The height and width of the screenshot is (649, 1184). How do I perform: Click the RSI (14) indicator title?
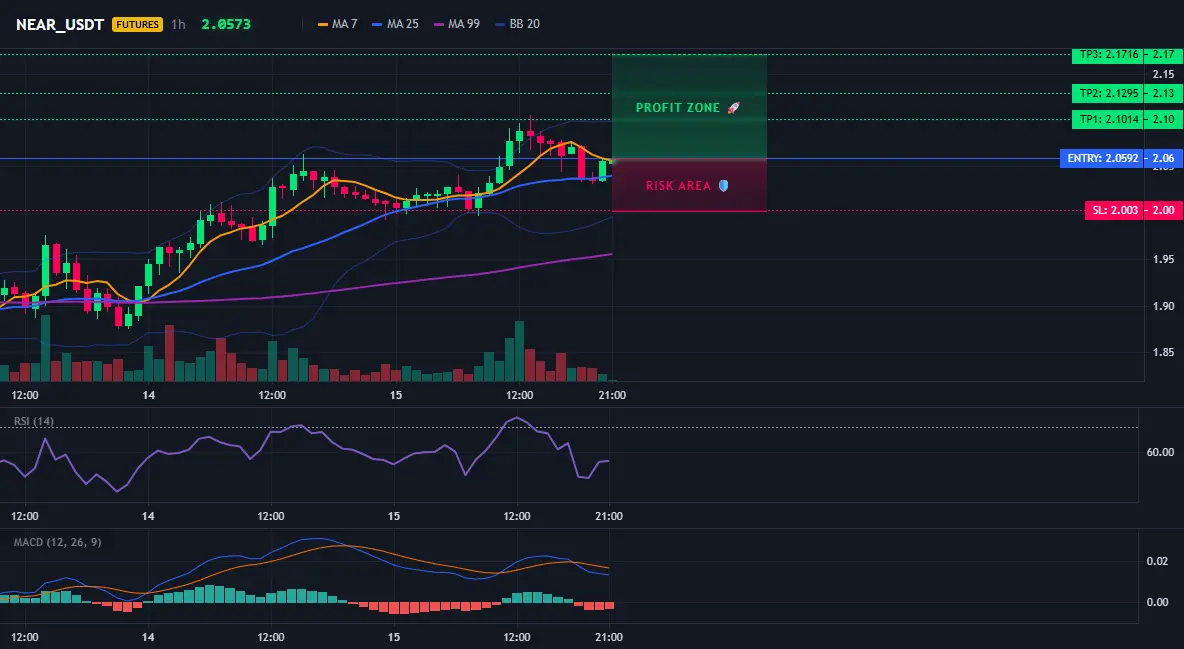[34, 421]
